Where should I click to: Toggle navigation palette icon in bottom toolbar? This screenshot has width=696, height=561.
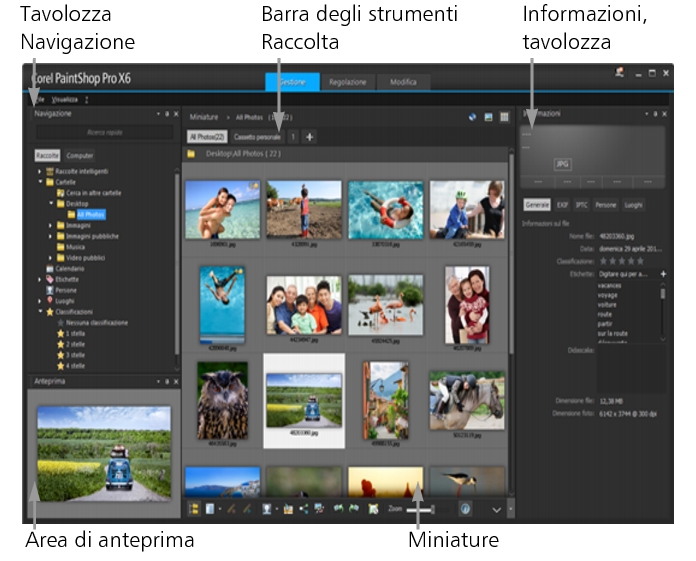[x=193, y=508]
